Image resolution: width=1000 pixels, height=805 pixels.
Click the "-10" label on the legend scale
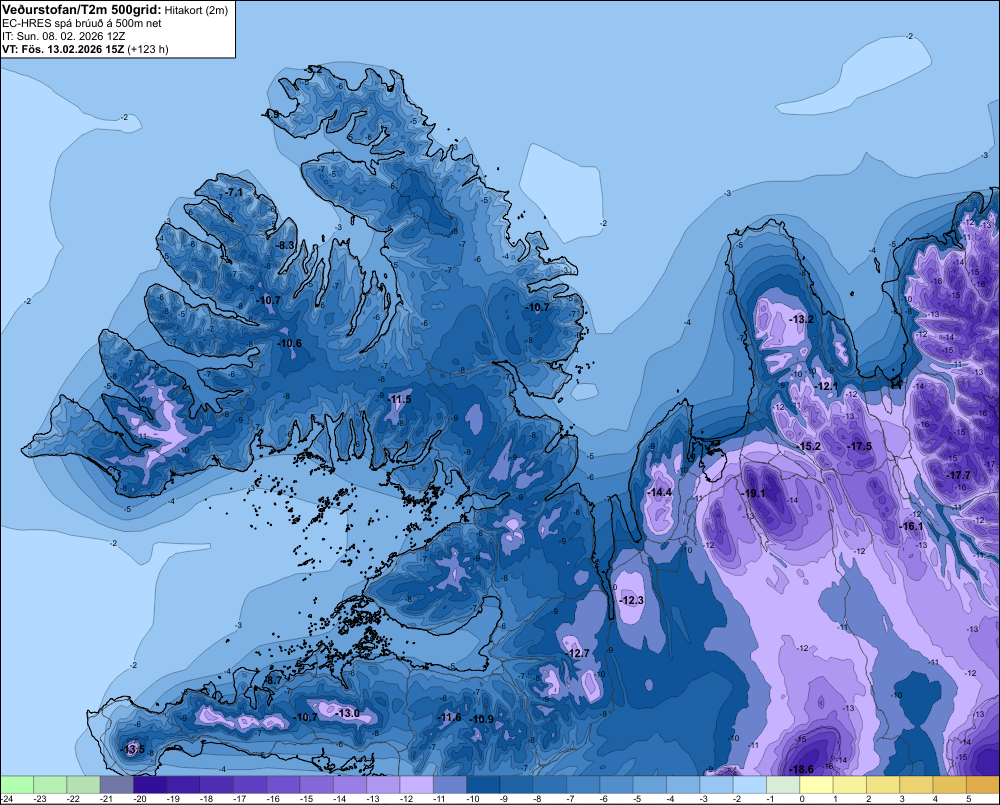tap(473, 799)
